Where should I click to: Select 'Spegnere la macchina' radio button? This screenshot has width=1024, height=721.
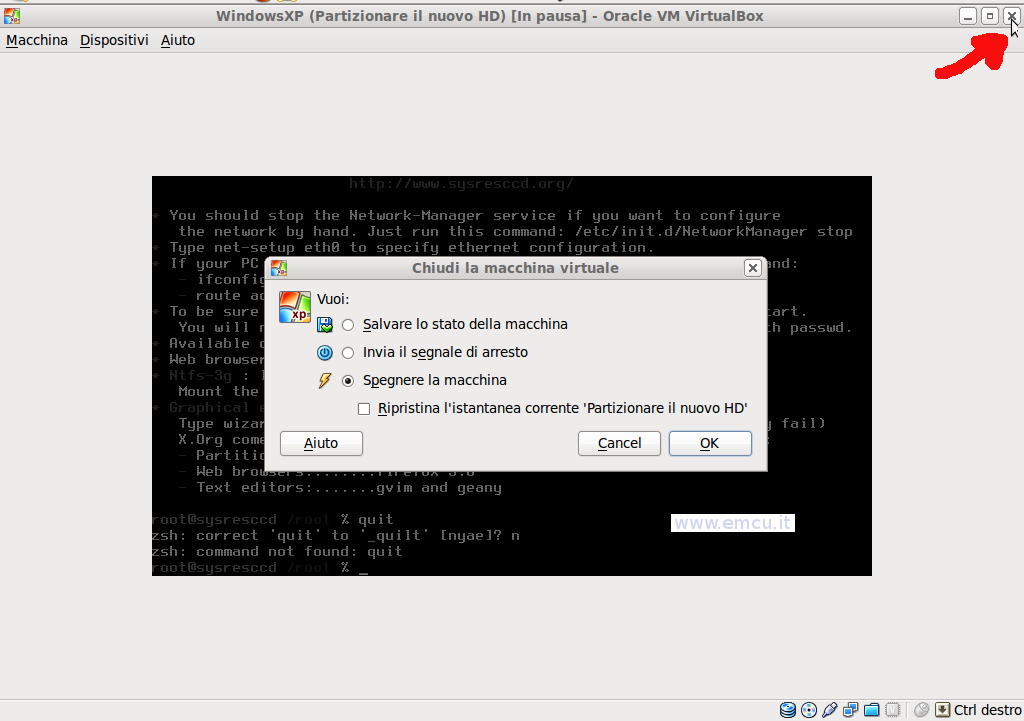(348, 381)
